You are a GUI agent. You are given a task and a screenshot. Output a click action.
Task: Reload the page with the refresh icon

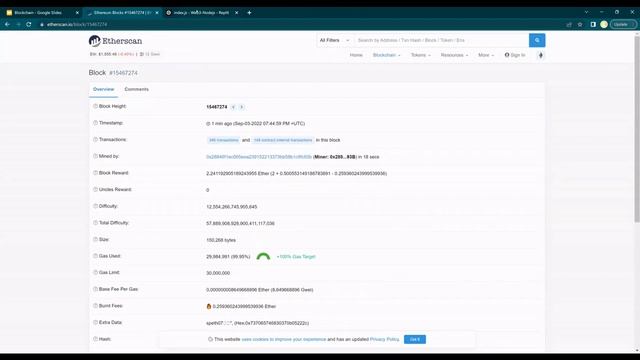coord(29,24)
